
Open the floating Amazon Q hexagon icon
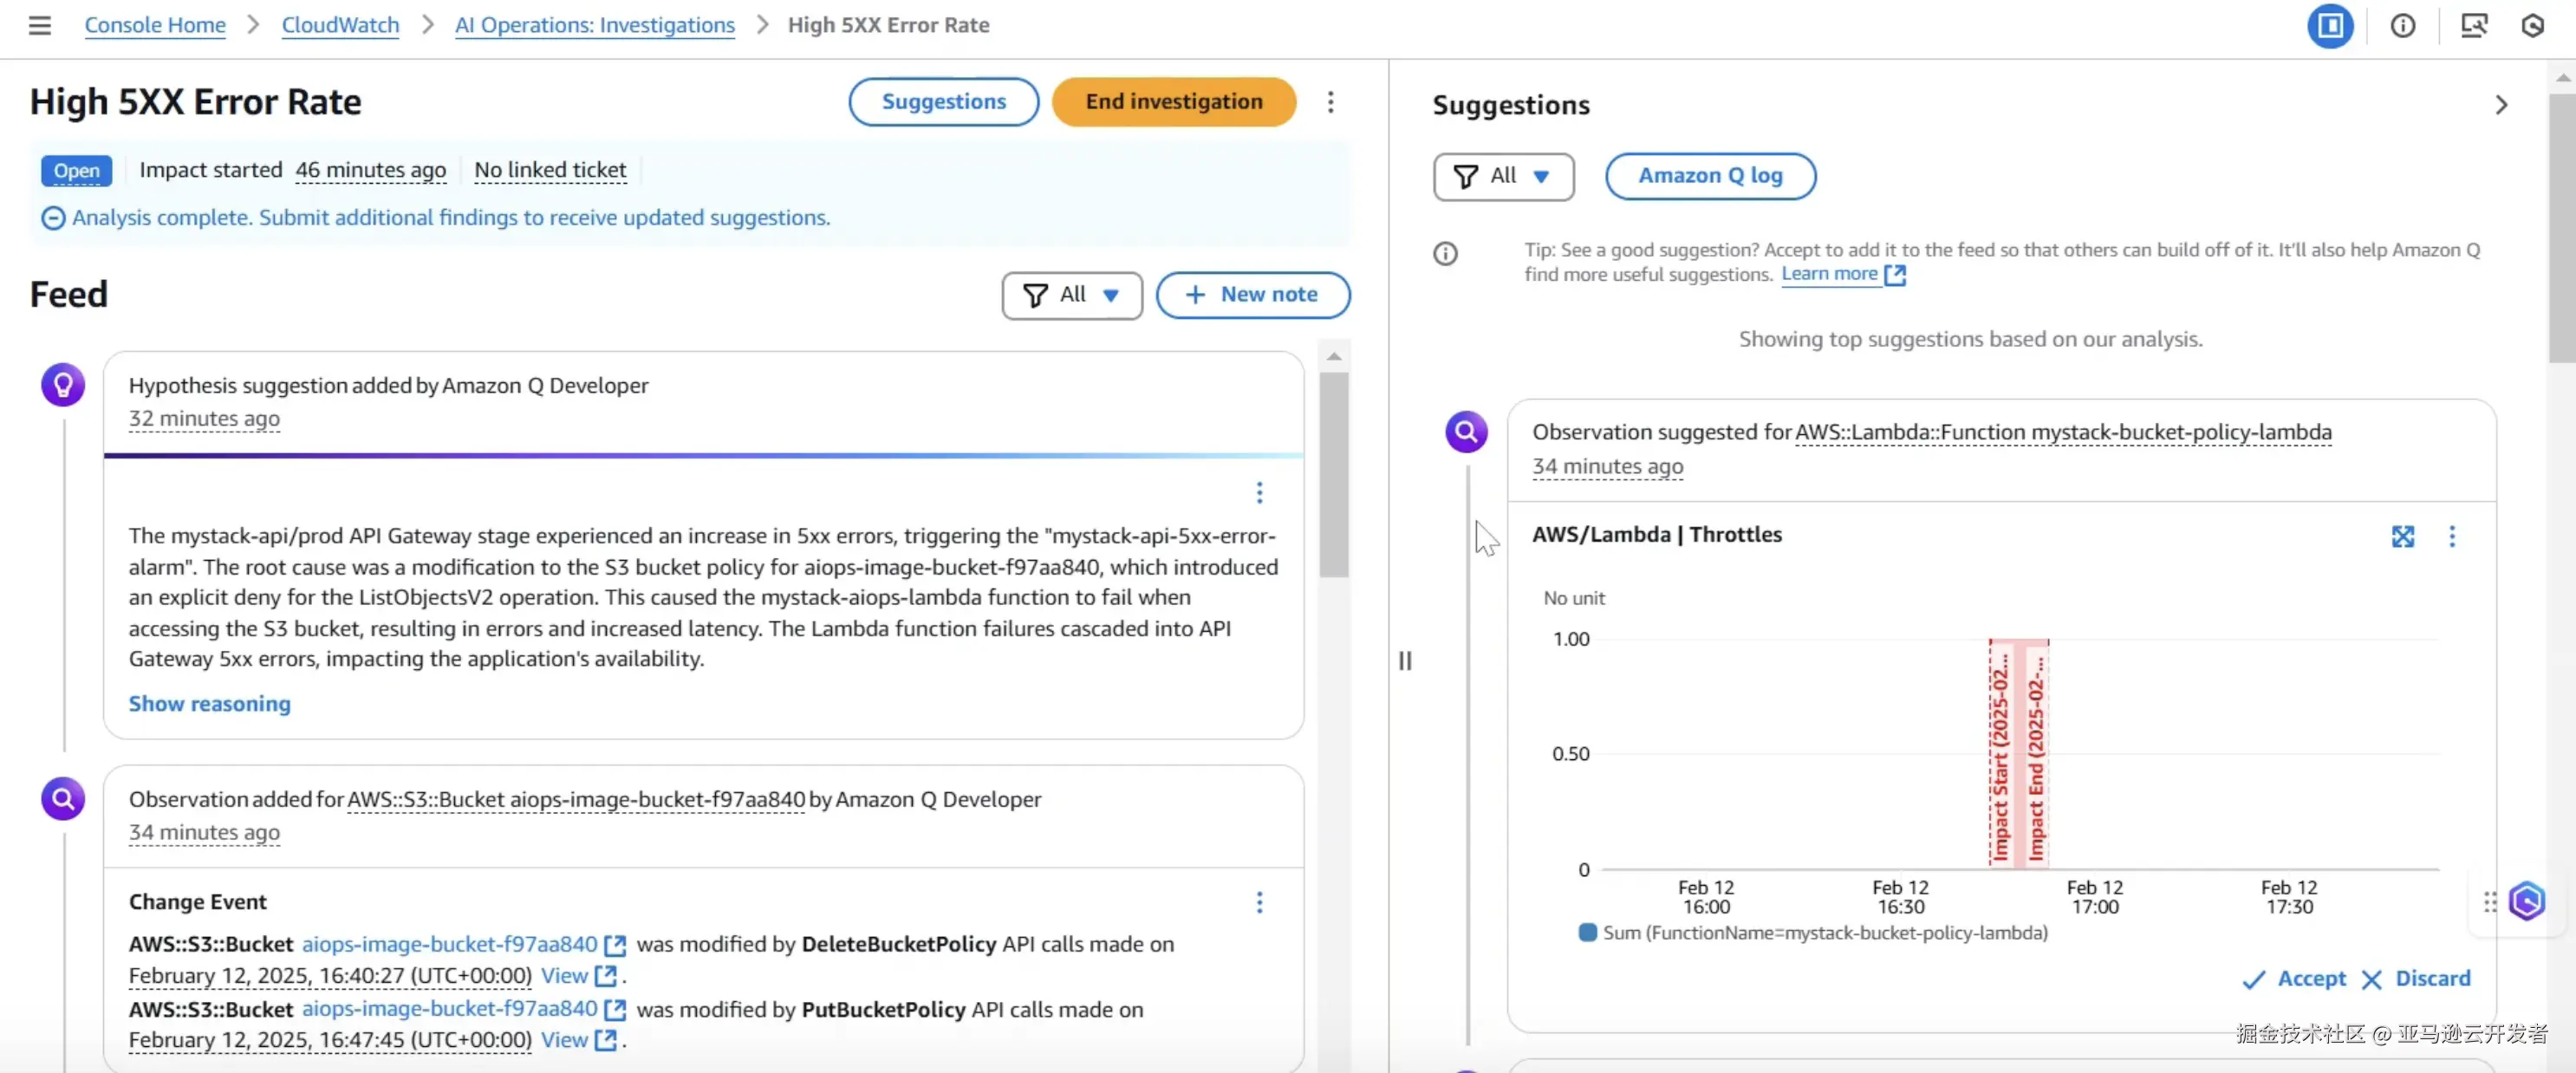point(2526,901)
